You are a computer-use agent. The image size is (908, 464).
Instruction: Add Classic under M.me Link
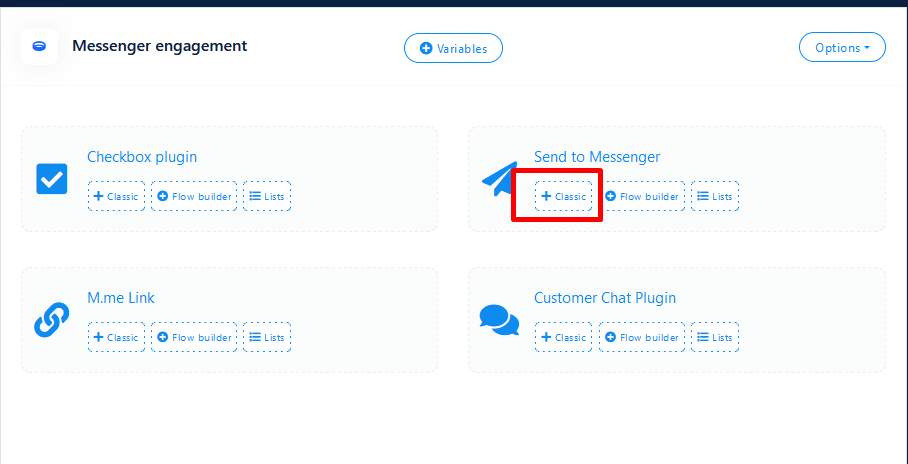click(116, 338)
